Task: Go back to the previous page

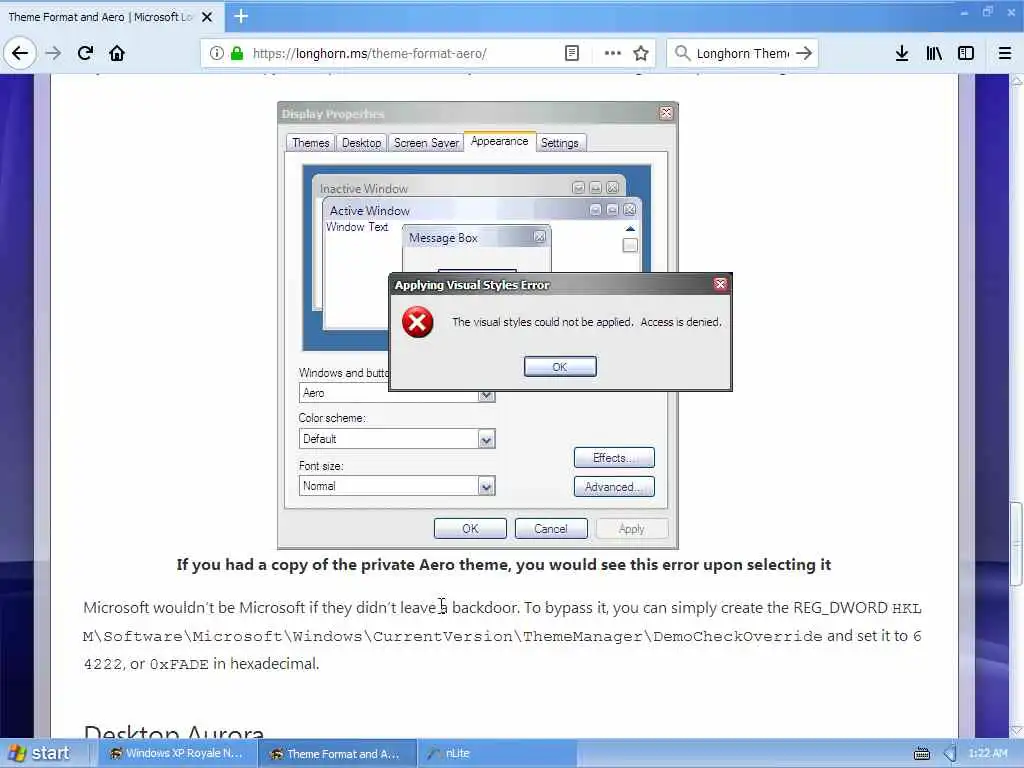Action: (x=20, y=54)
